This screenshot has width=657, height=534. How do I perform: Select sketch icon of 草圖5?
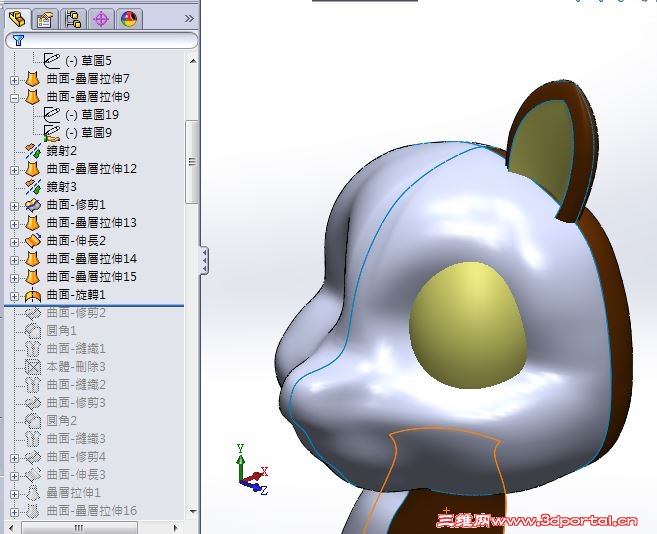(52, 60)
